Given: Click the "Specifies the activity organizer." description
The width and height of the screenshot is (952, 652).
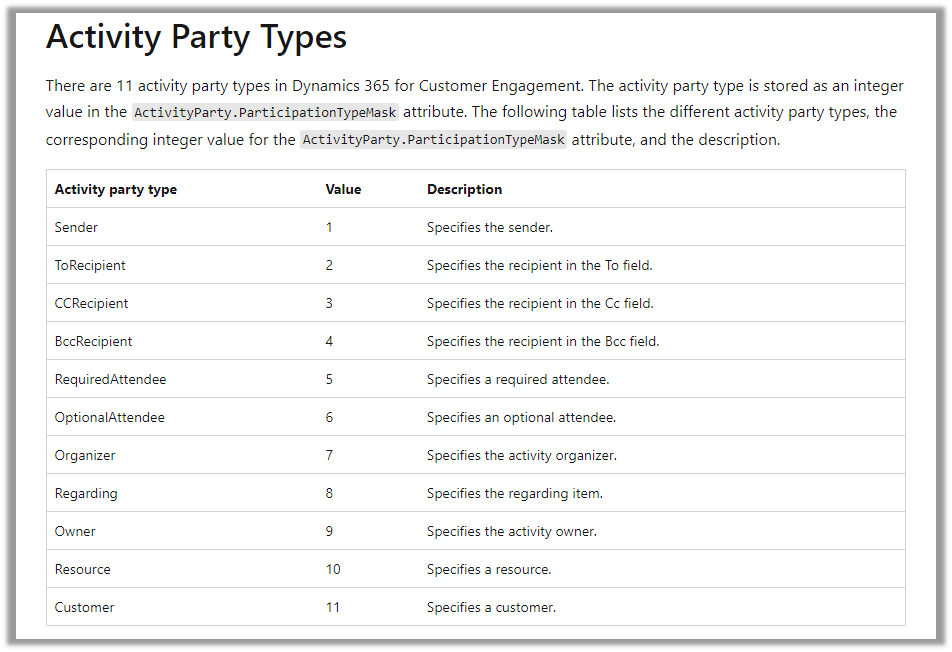Looking at the screenshot, I should pyautogui.click(x=521, y=455).
